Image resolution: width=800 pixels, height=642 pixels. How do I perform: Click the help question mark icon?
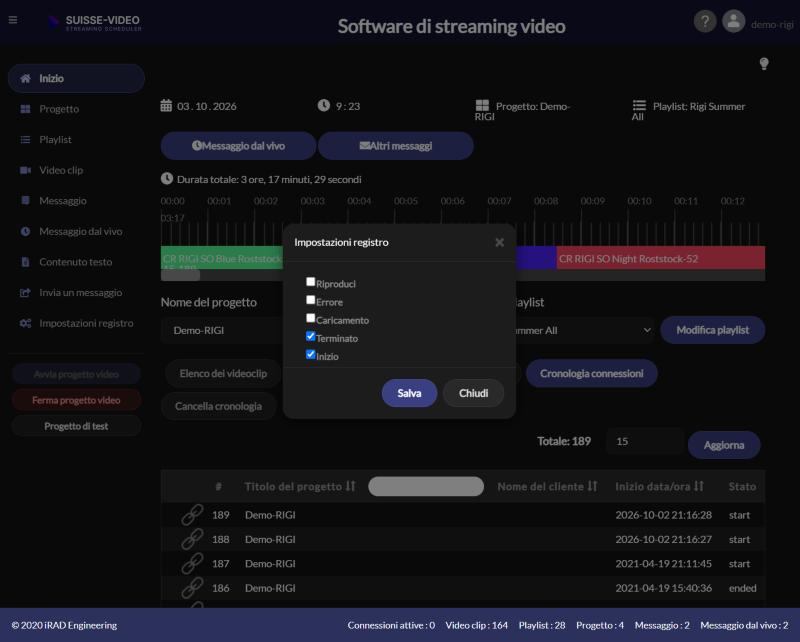pos(705,21)
